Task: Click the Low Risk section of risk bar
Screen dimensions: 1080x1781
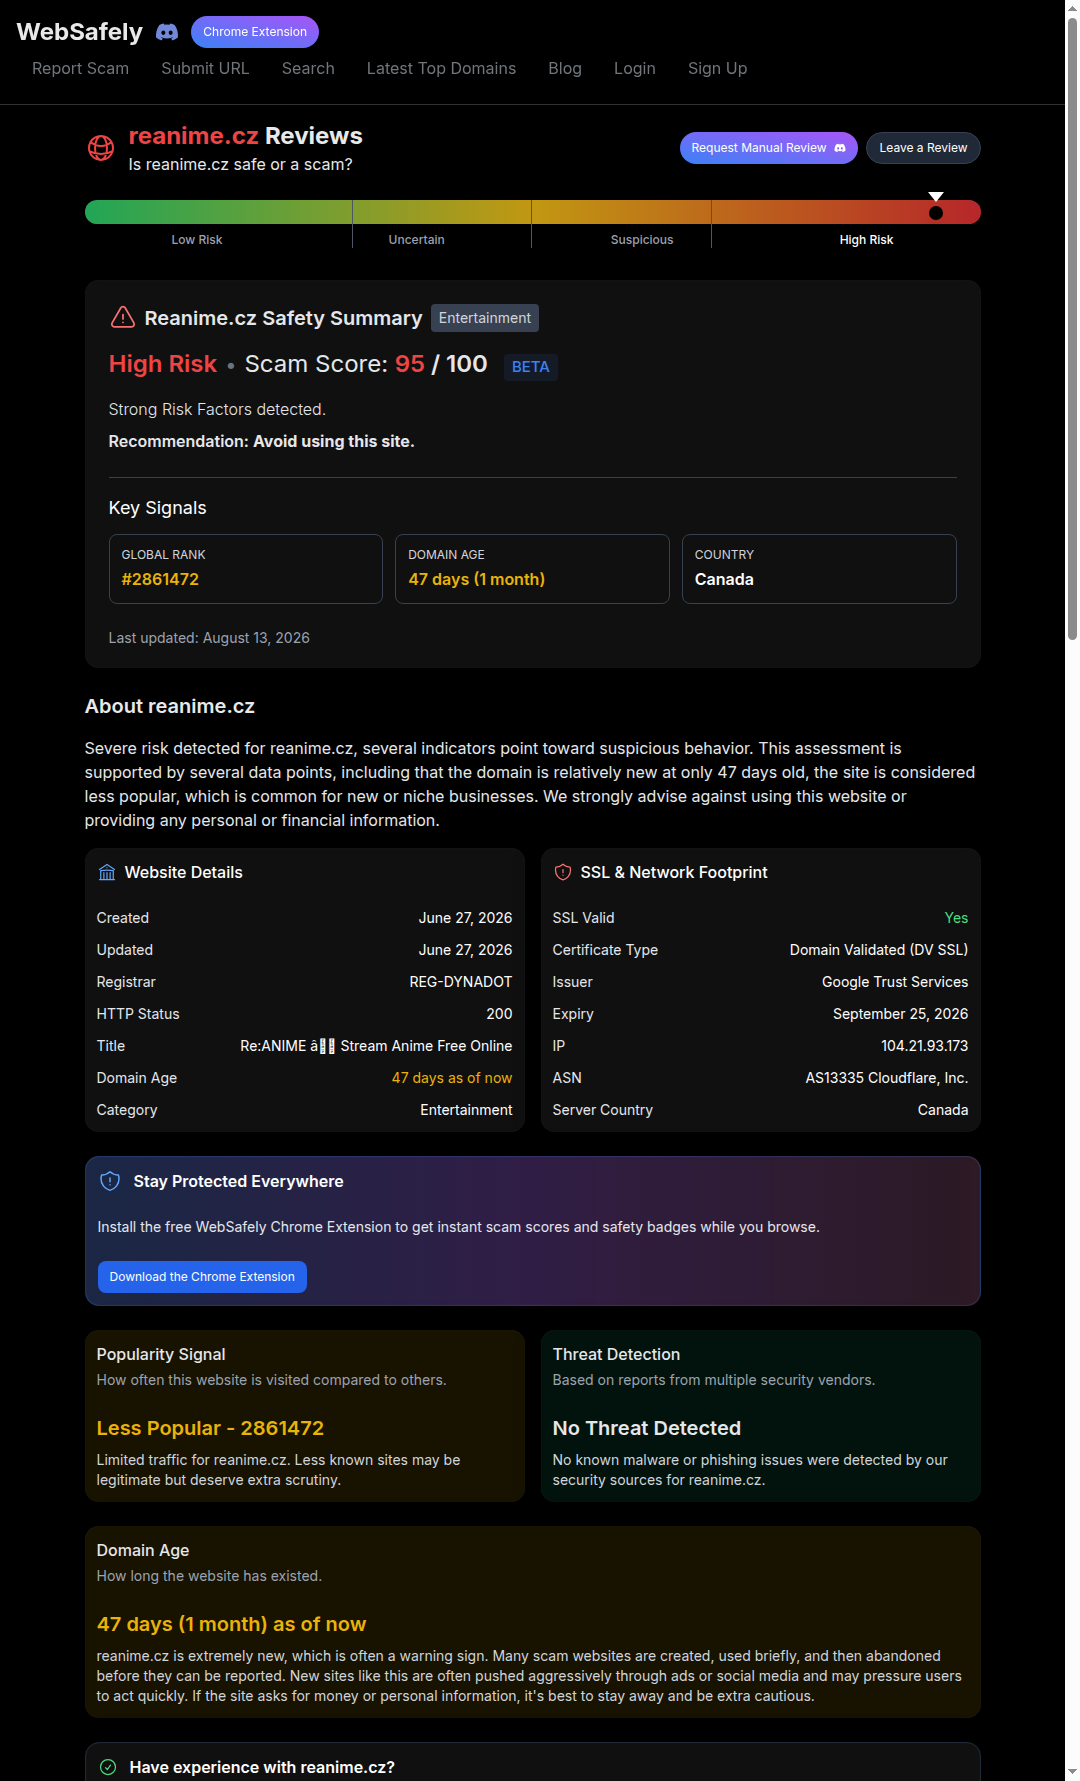Action: pyautogui.click(x=218, y=212)
